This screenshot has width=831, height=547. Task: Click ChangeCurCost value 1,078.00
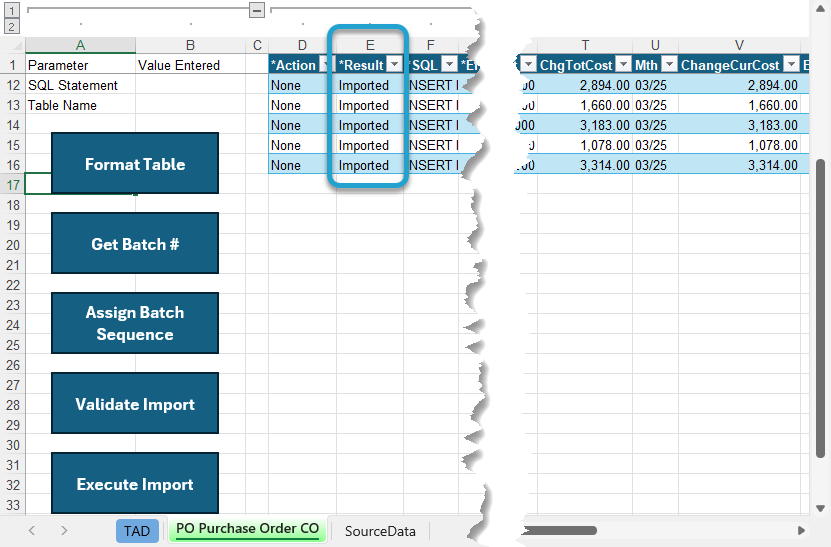coord(739,145)
